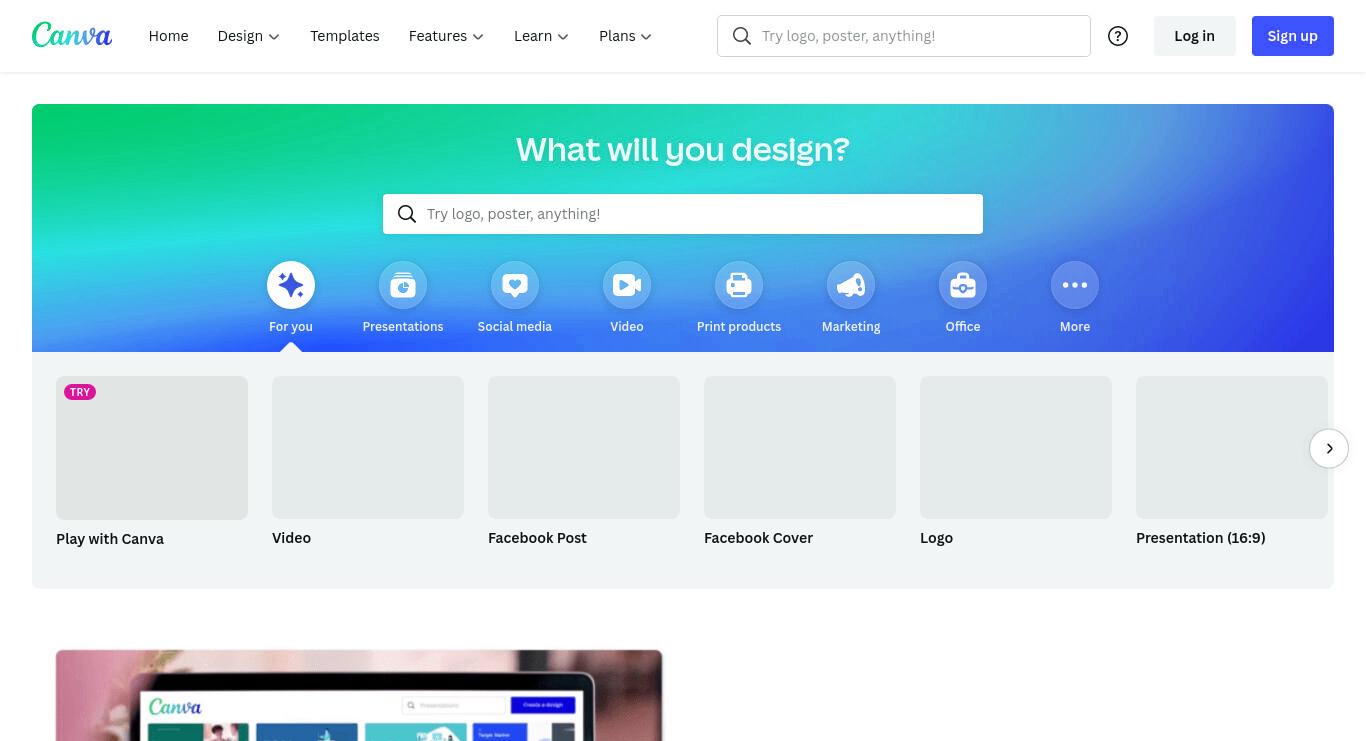Click the 'Facebook Post' label
The width and height of the screenshot is (1366, 741).
pyautogui.click(x=537, y=538)
